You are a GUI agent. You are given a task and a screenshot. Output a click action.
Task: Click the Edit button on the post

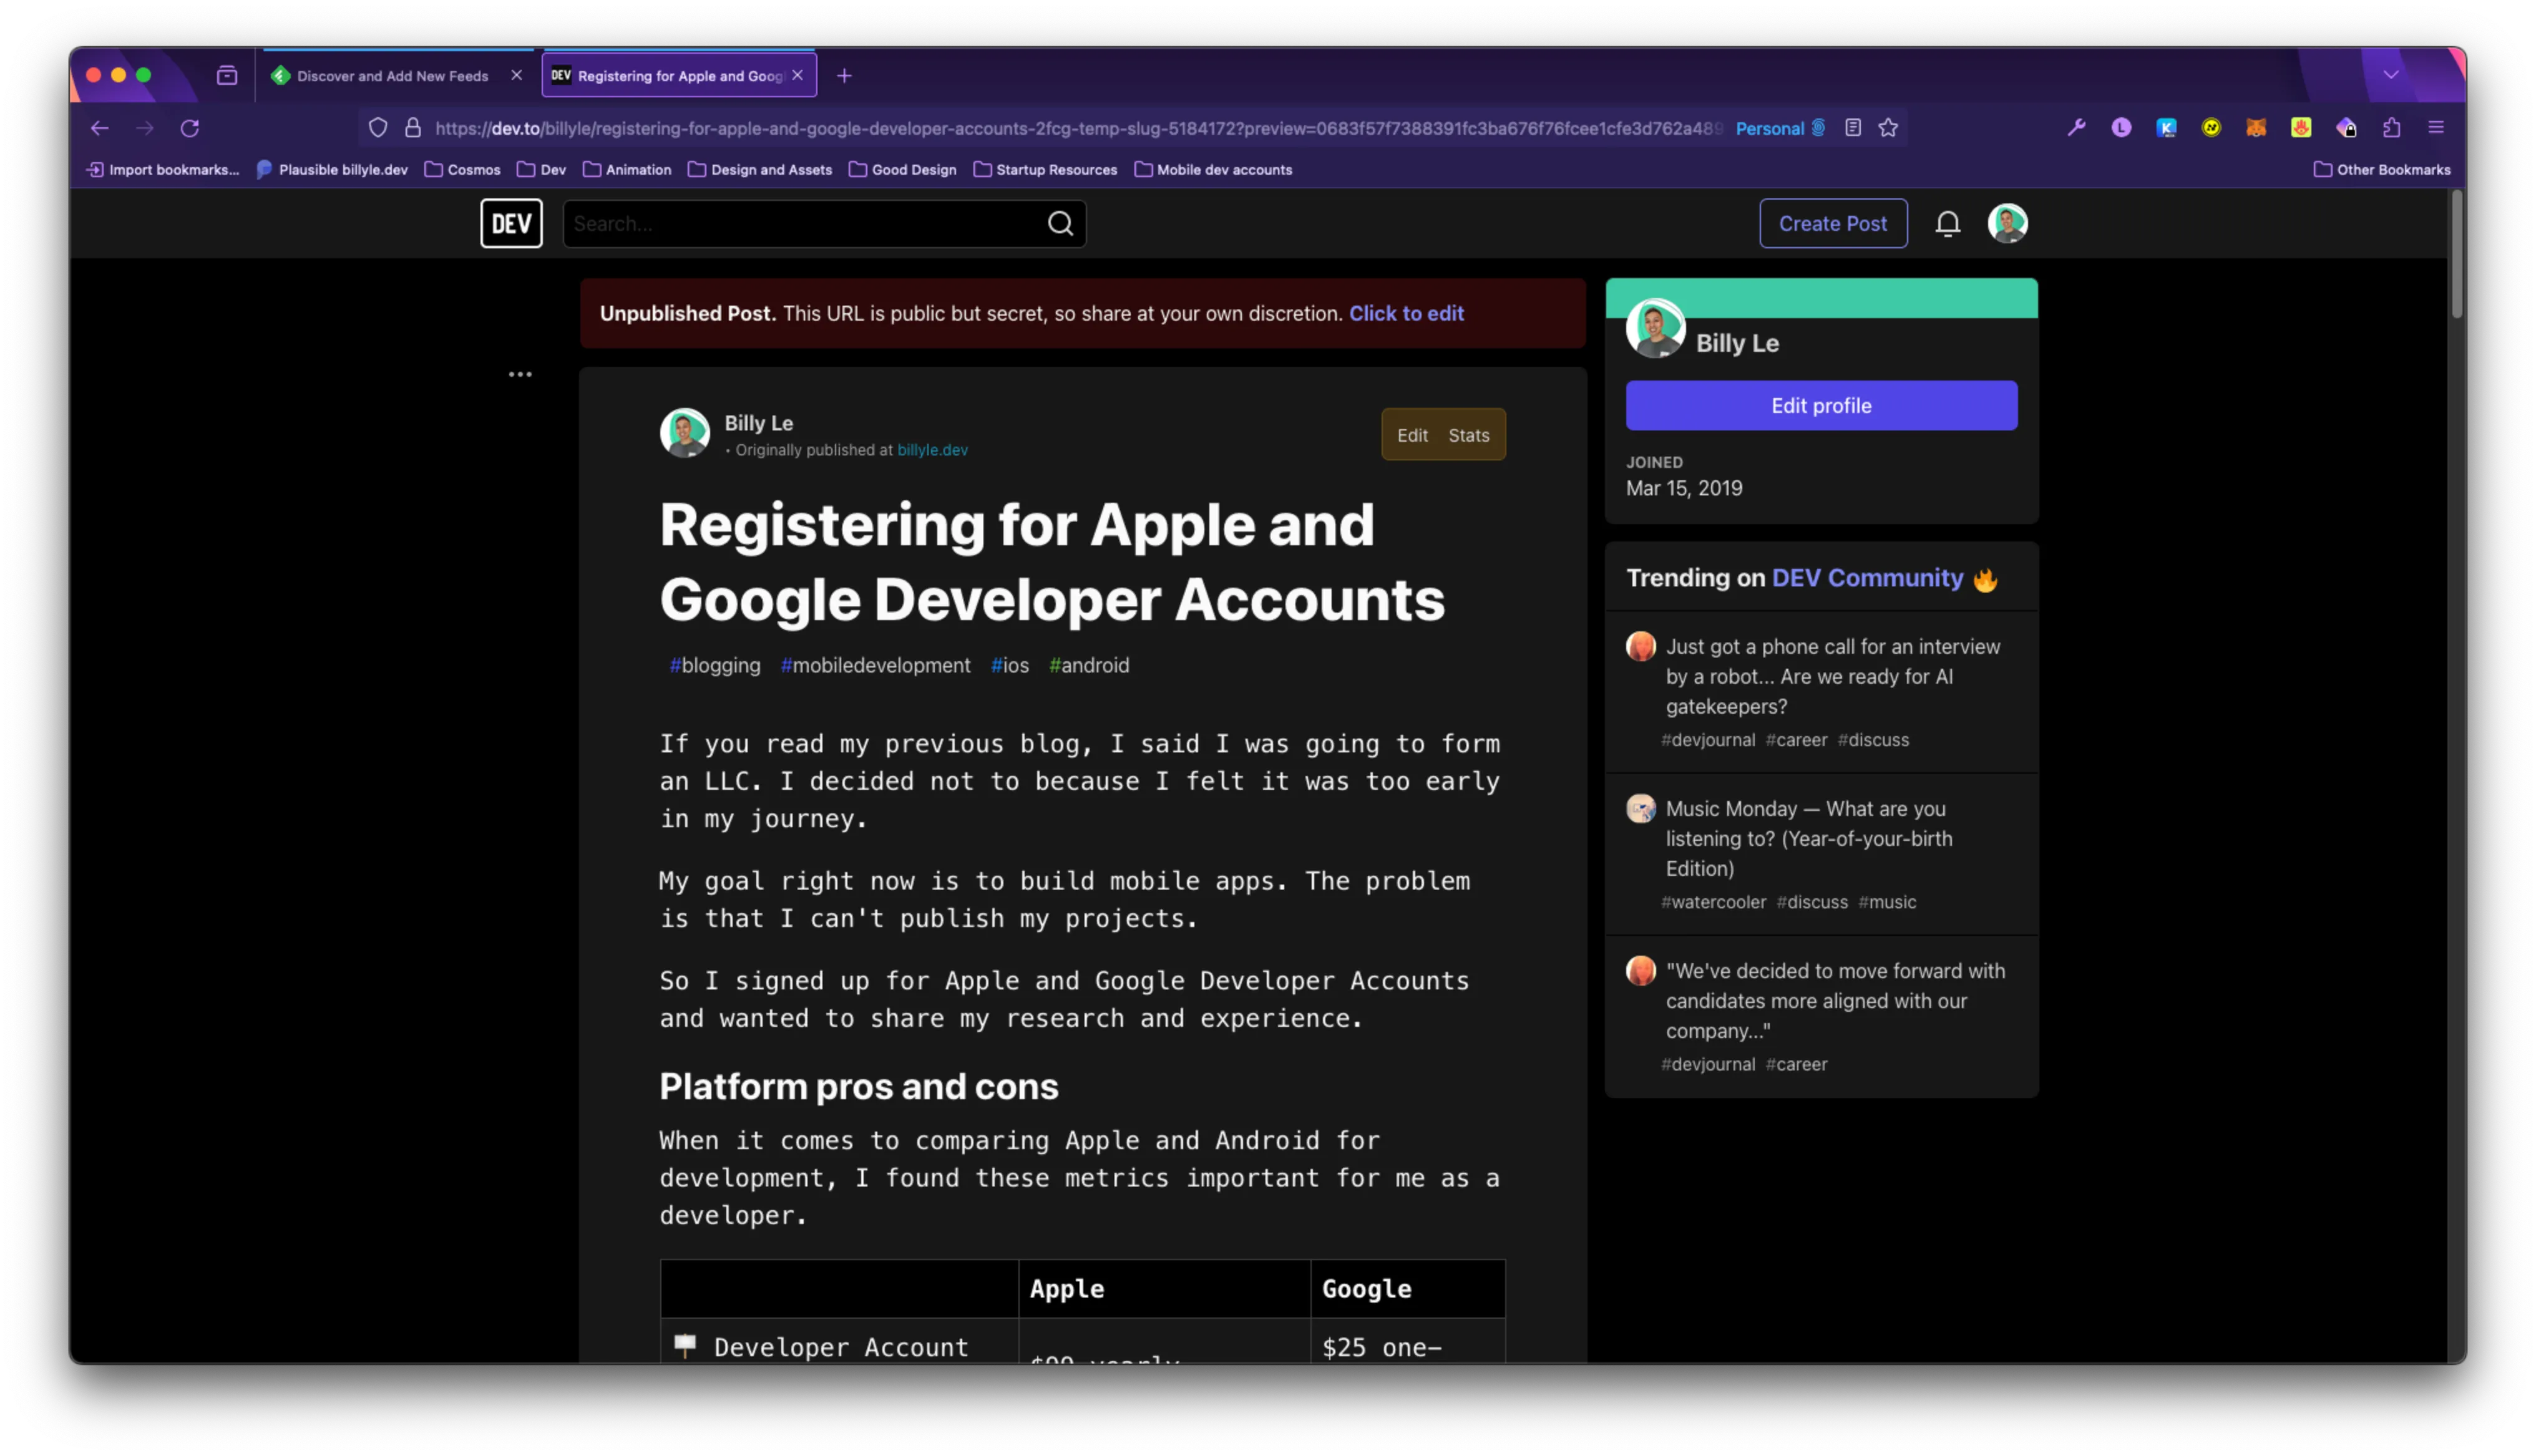1412,435
